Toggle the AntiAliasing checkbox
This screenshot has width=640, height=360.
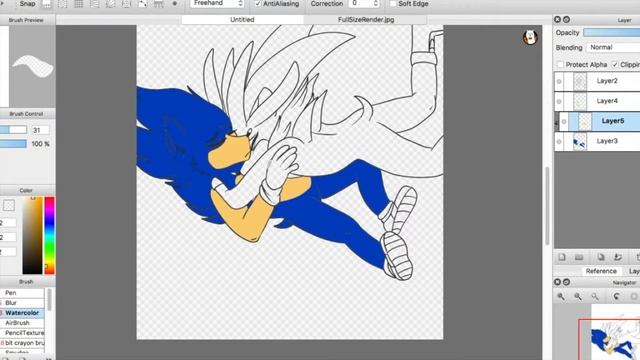click(x=258, y=4)
